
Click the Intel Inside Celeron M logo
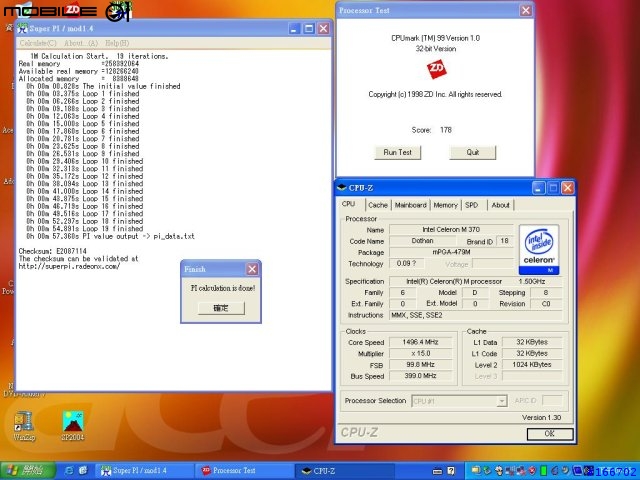(x=539, y=249)
